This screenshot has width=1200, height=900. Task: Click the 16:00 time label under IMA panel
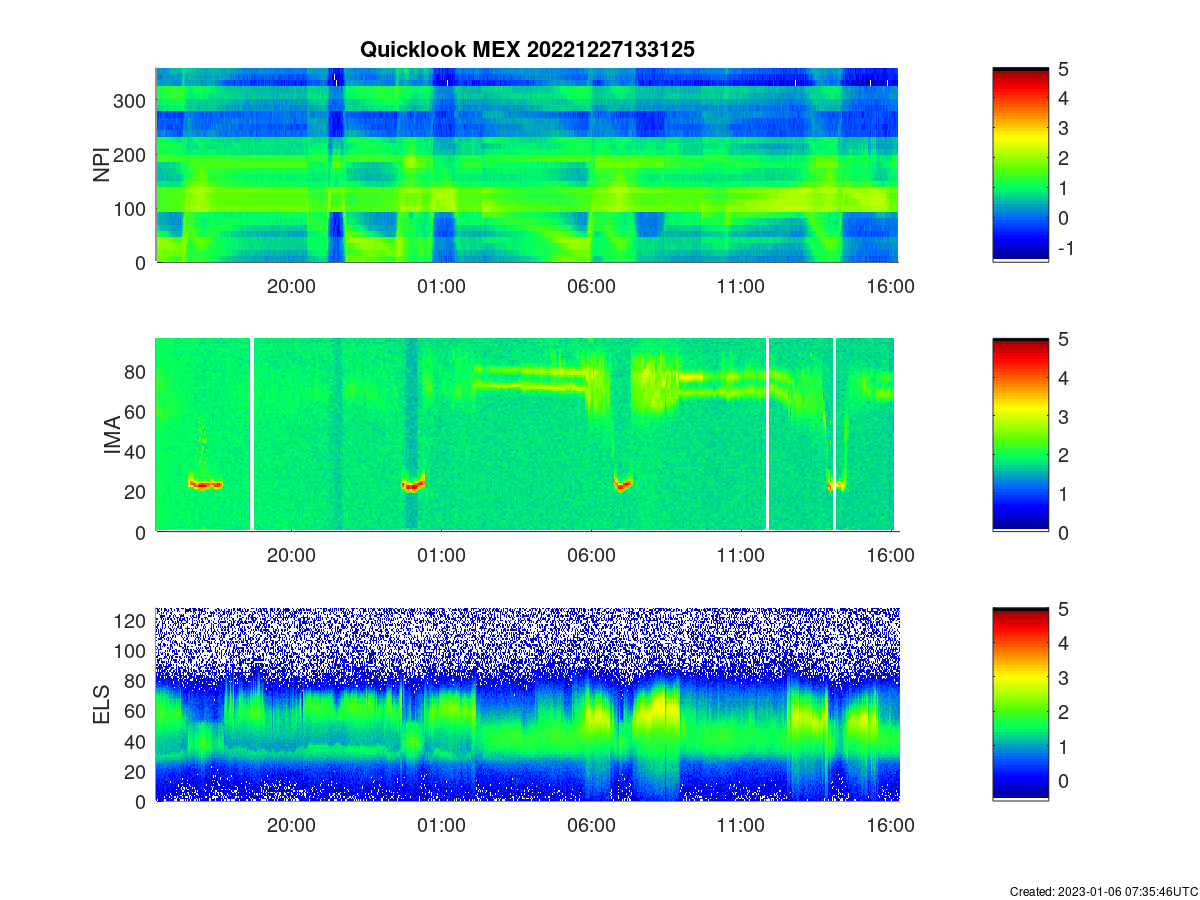[890, 556]
